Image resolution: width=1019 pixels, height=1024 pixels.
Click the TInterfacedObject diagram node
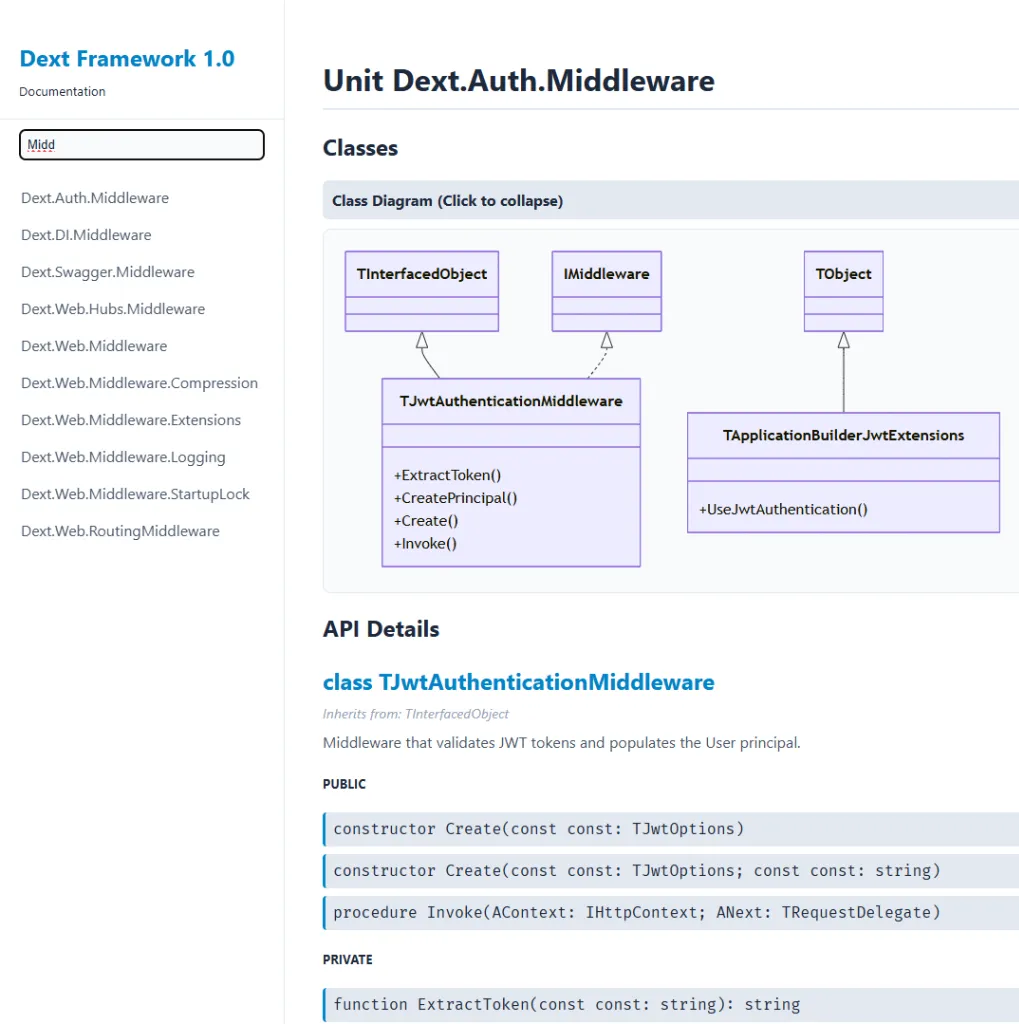[420, 273]
